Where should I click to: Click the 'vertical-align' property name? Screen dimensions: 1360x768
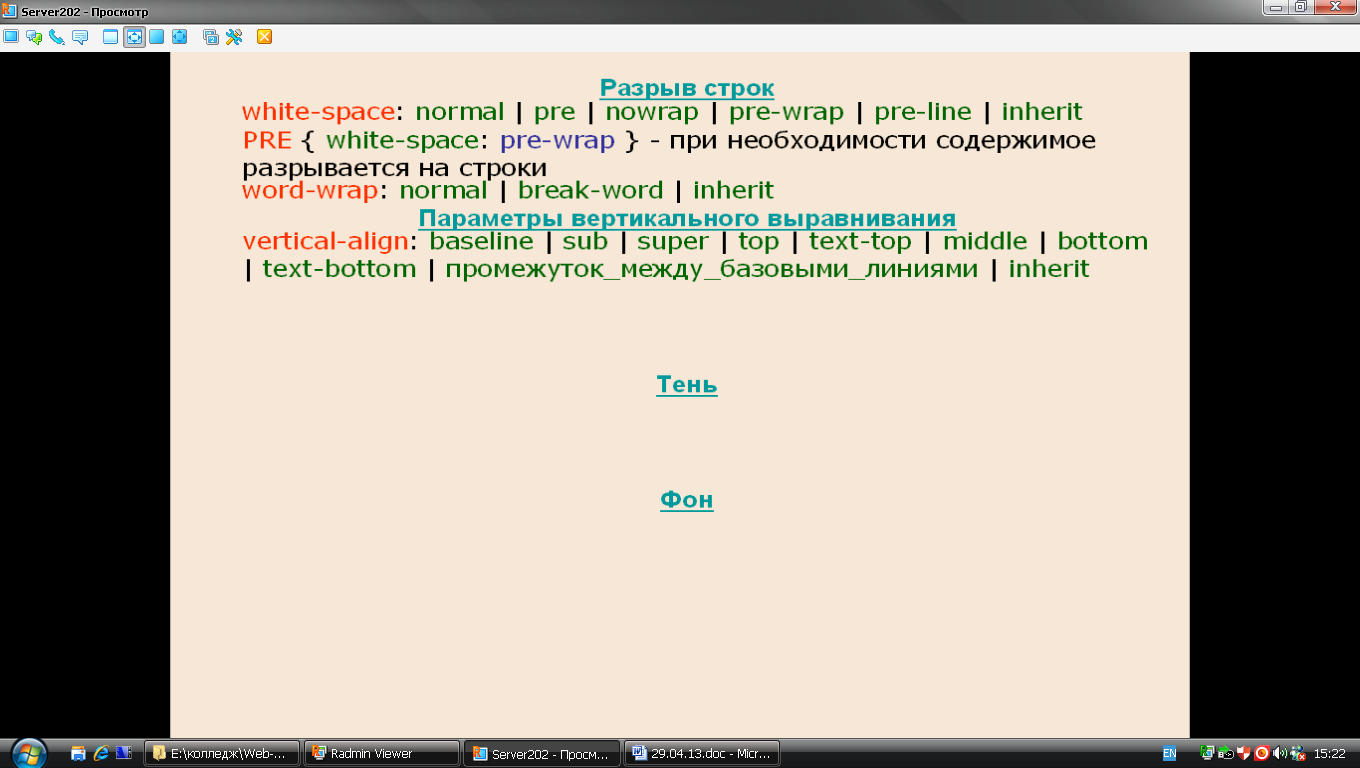point(326,241)
